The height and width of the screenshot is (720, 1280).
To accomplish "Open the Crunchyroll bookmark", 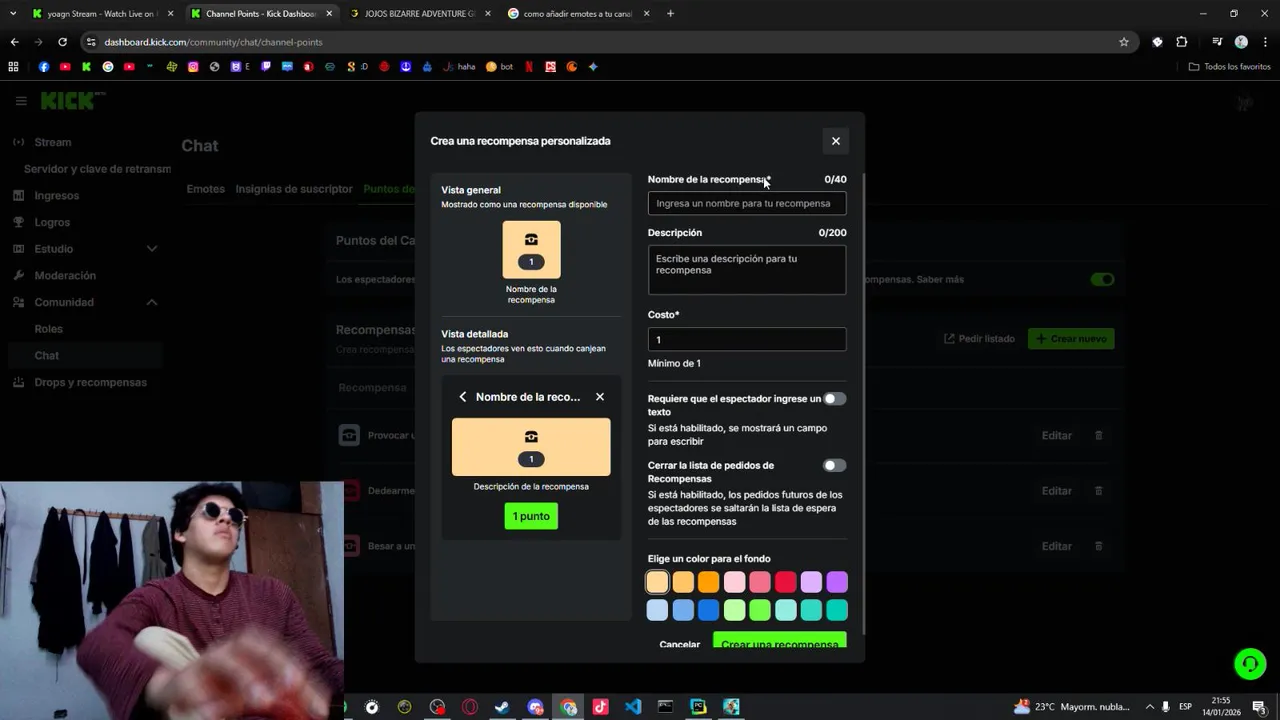I will [x=572, y=67].
